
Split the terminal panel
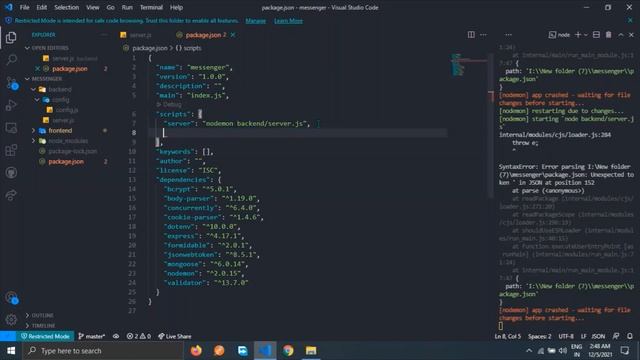coord(596,35)
